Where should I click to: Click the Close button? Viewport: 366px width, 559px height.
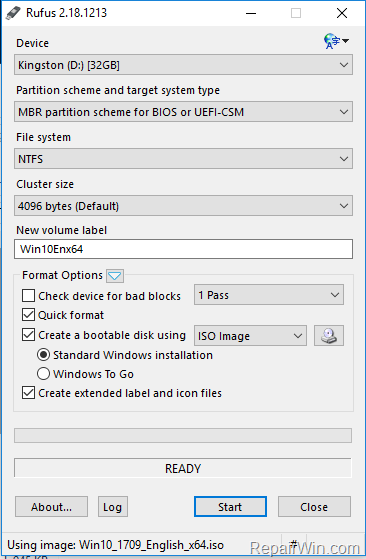(x=314, y=507)
